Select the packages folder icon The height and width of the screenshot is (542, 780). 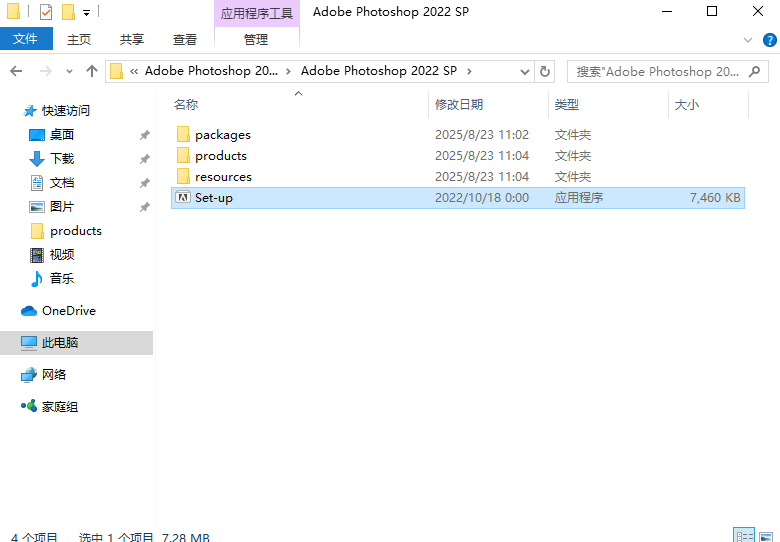[x=183, y=135]
